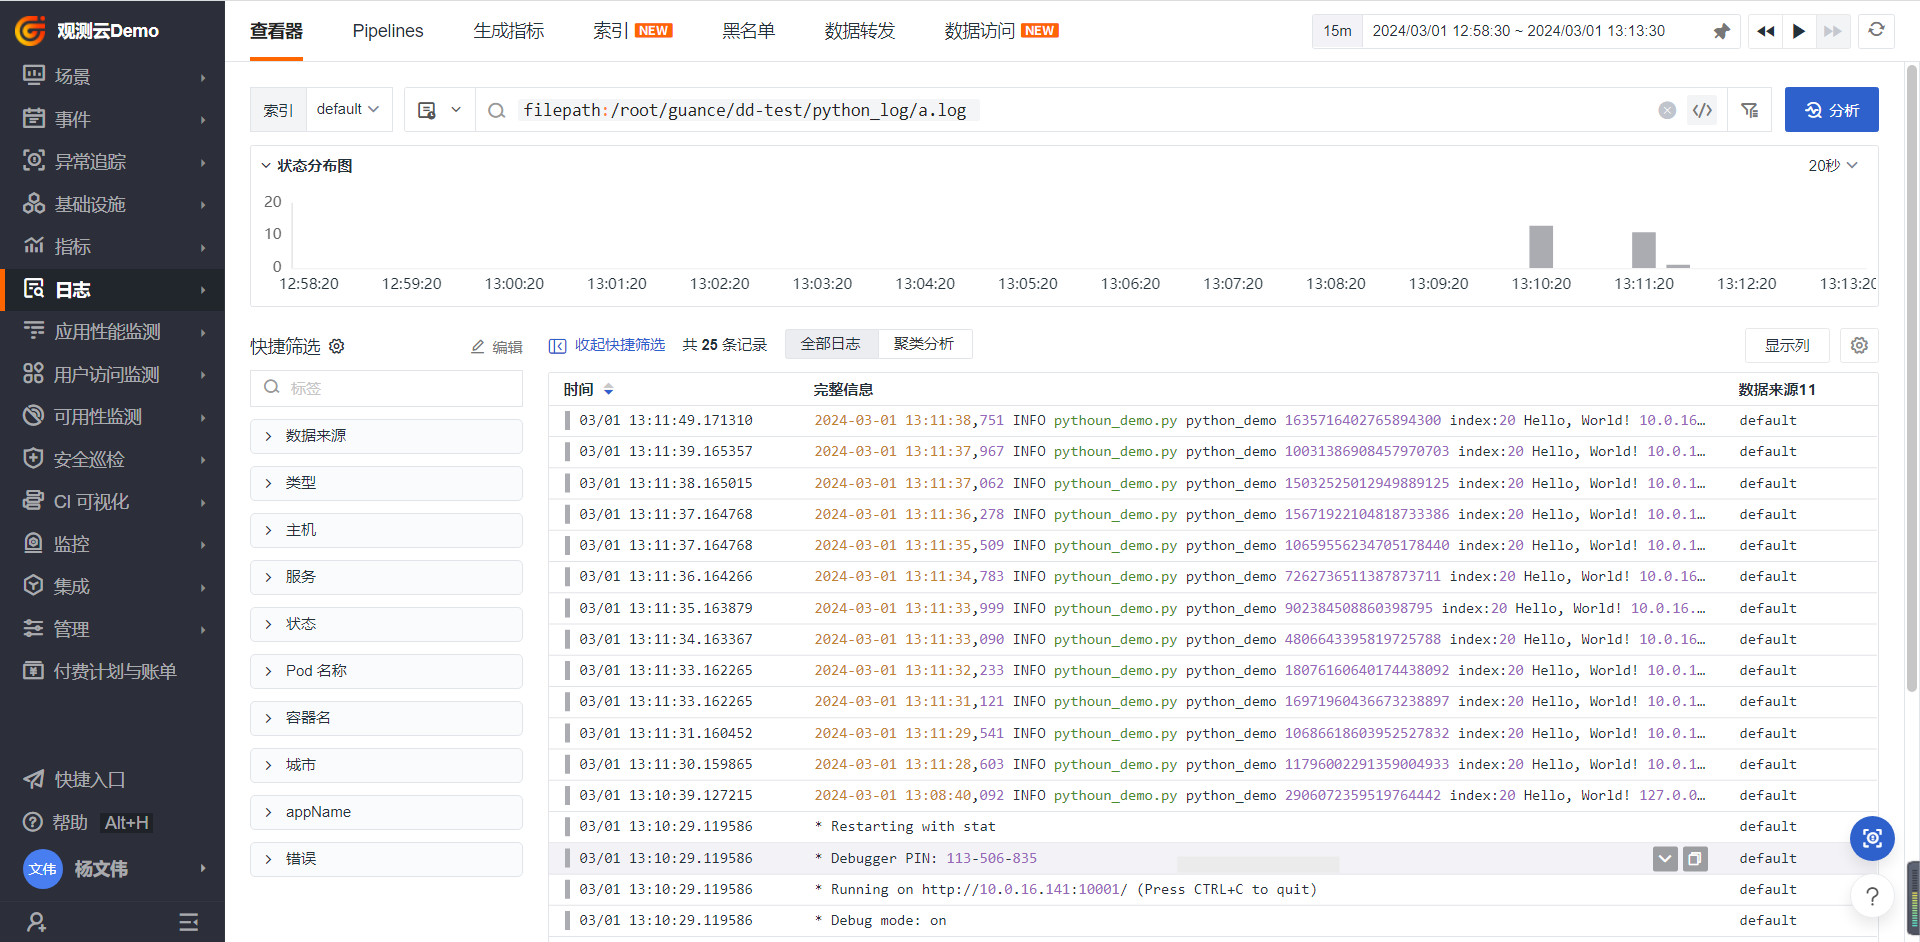The width and height of the screenshot is (1920, 942).
Task: Open 安全巡检 sidebar section
Action: [112, 459]
